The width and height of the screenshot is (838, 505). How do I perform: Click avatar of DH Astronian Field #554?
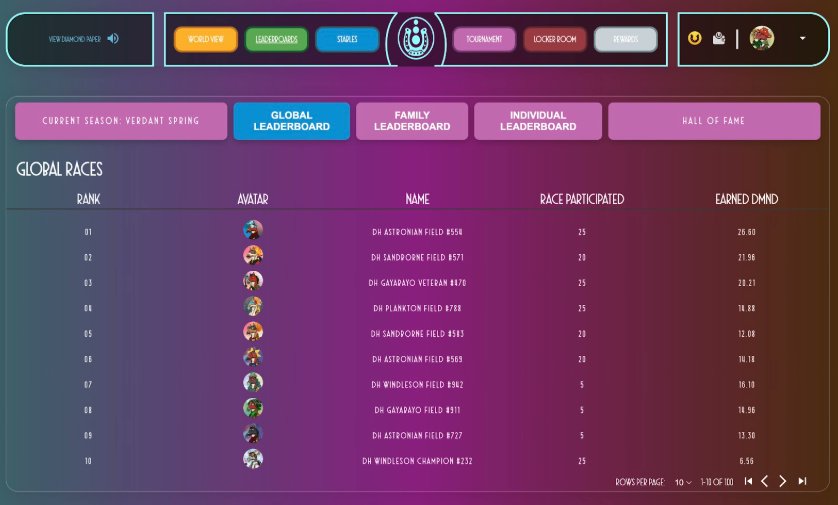(253, 230)
